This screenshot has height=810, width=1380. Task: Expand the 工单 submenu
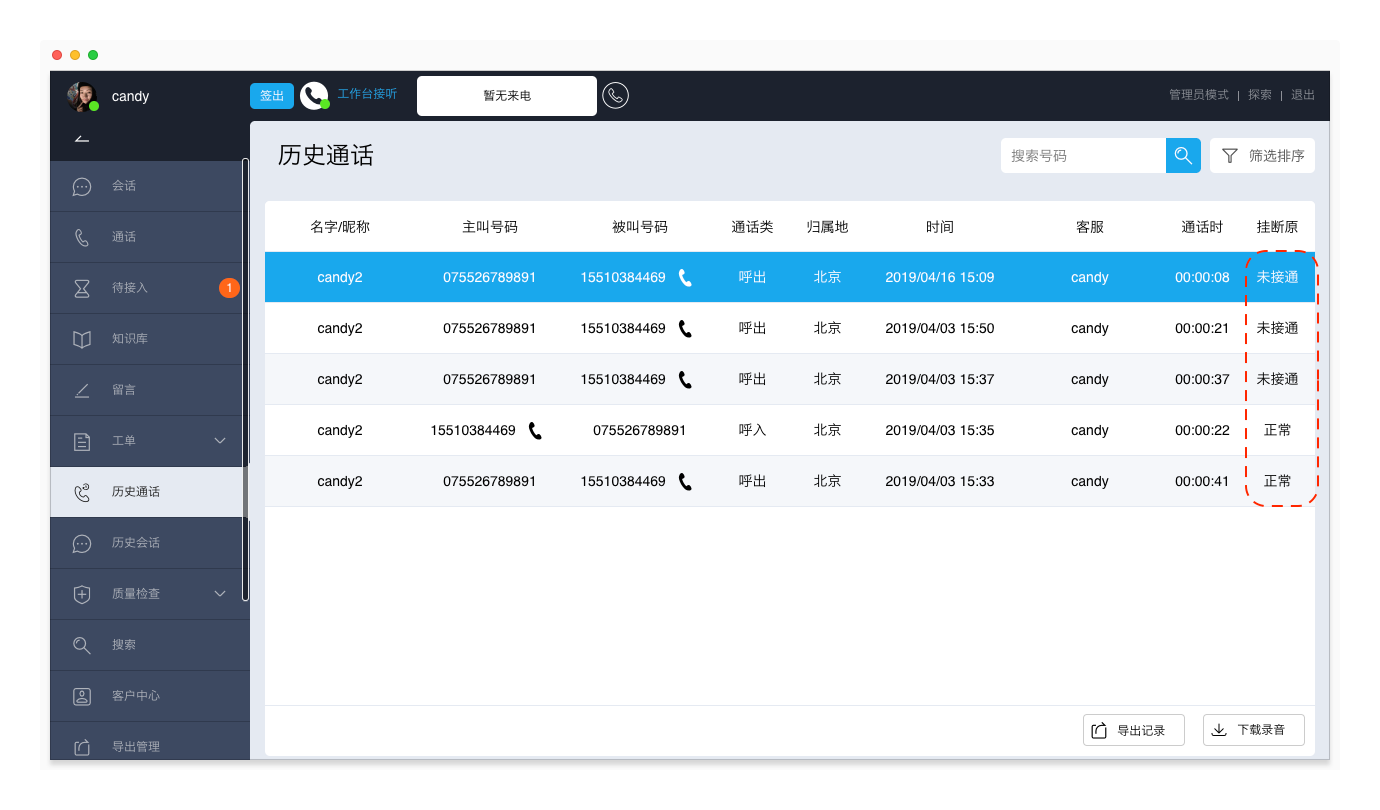click(220, 441)
